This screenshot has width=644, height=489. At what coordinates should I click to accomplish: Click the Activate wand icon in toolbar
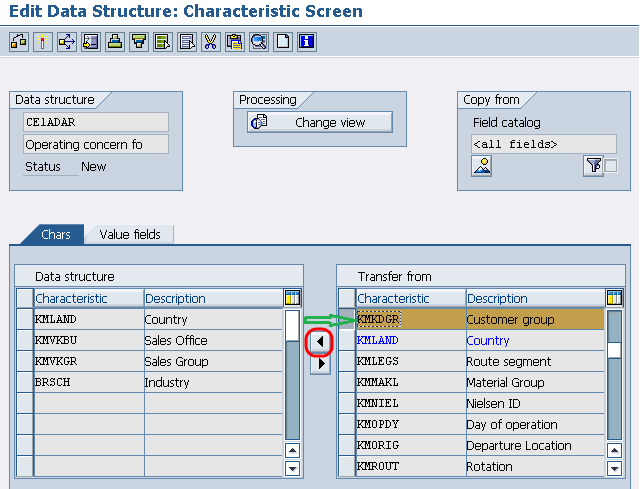click(x=43, y=42)
